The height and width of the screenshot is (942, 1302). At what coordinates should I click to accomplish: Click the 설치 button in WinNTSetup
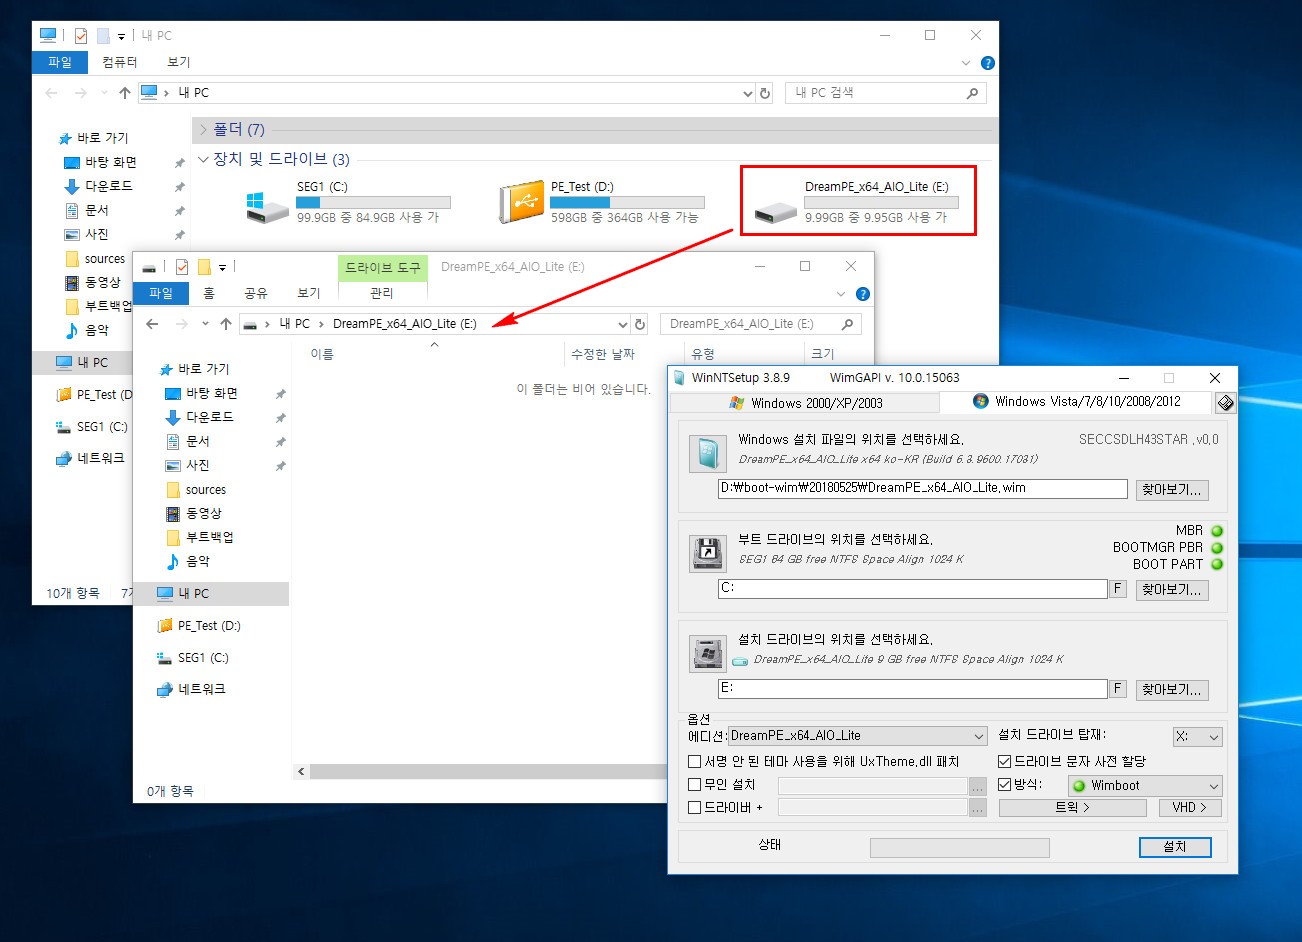(1175, 847)
